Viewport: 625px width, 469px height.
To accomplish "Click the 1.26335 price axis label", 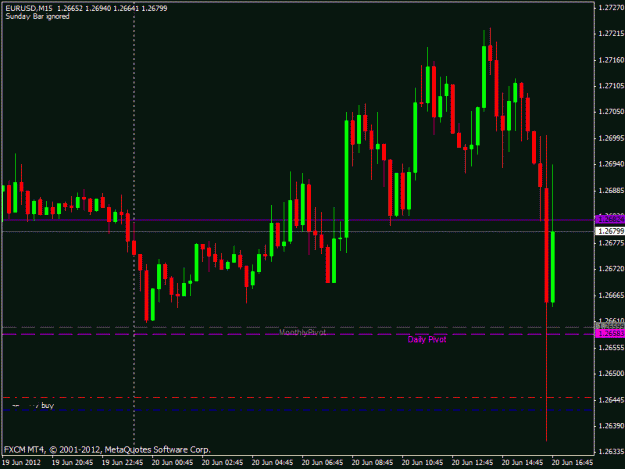I will coord(611,452).
